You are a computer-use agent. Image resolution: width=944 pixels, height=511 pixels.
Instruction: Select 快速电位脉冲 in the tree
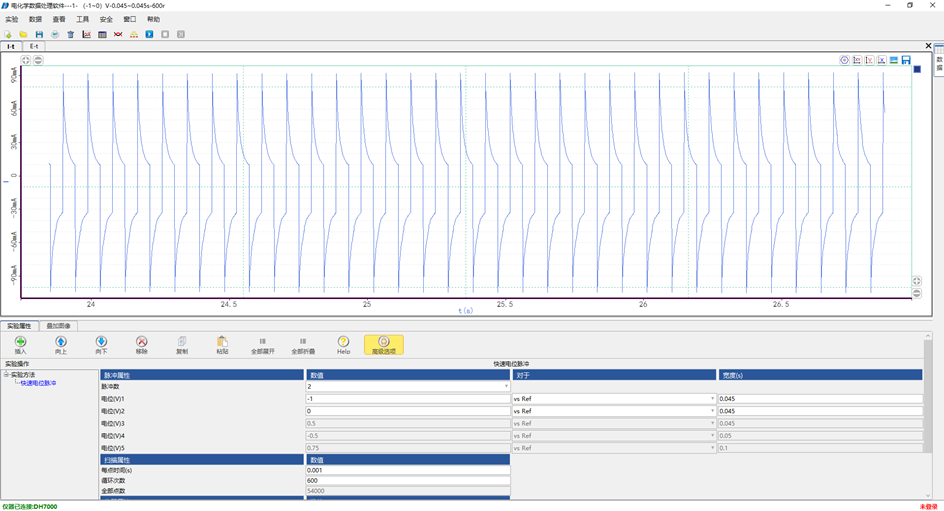(39, 383)
